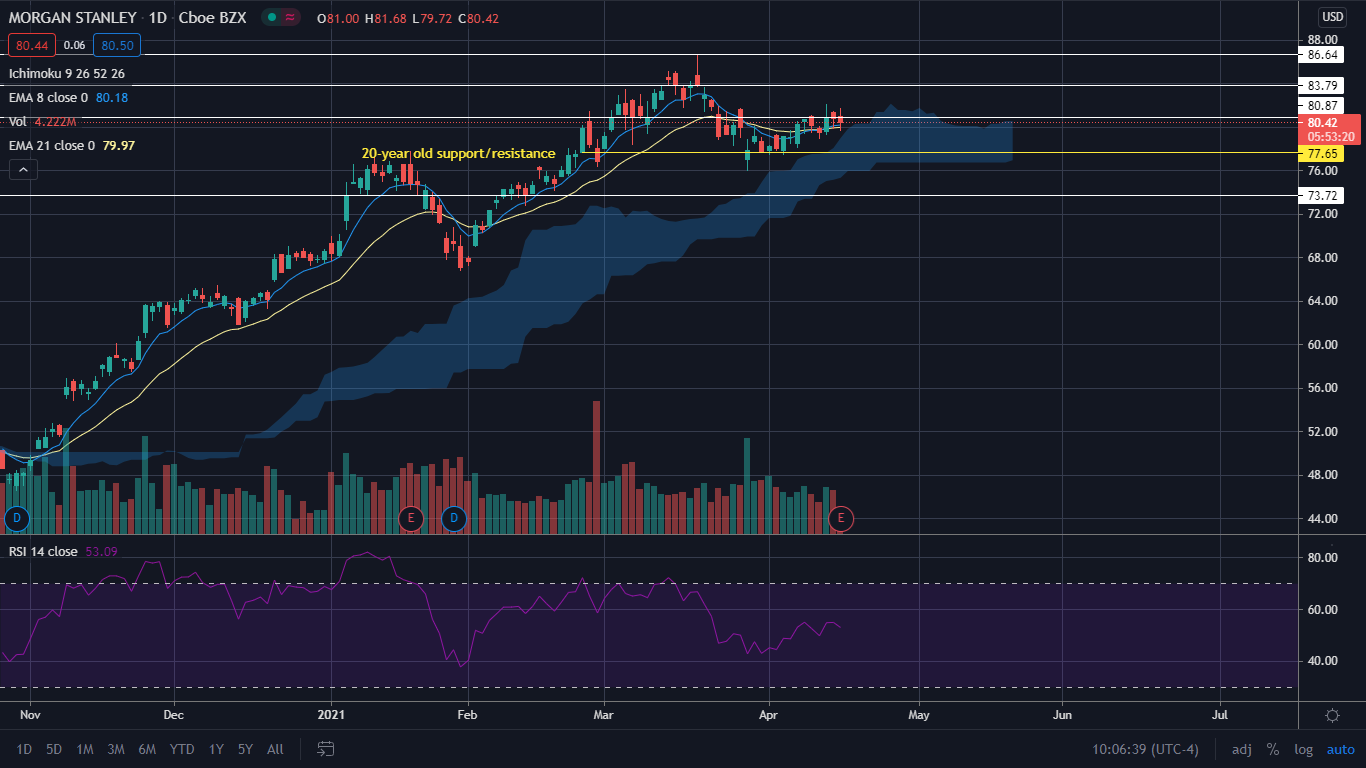The height and width of the screenshot is (768, 1366).
Task: Select the All time range
Action: [x=276, y=749]
